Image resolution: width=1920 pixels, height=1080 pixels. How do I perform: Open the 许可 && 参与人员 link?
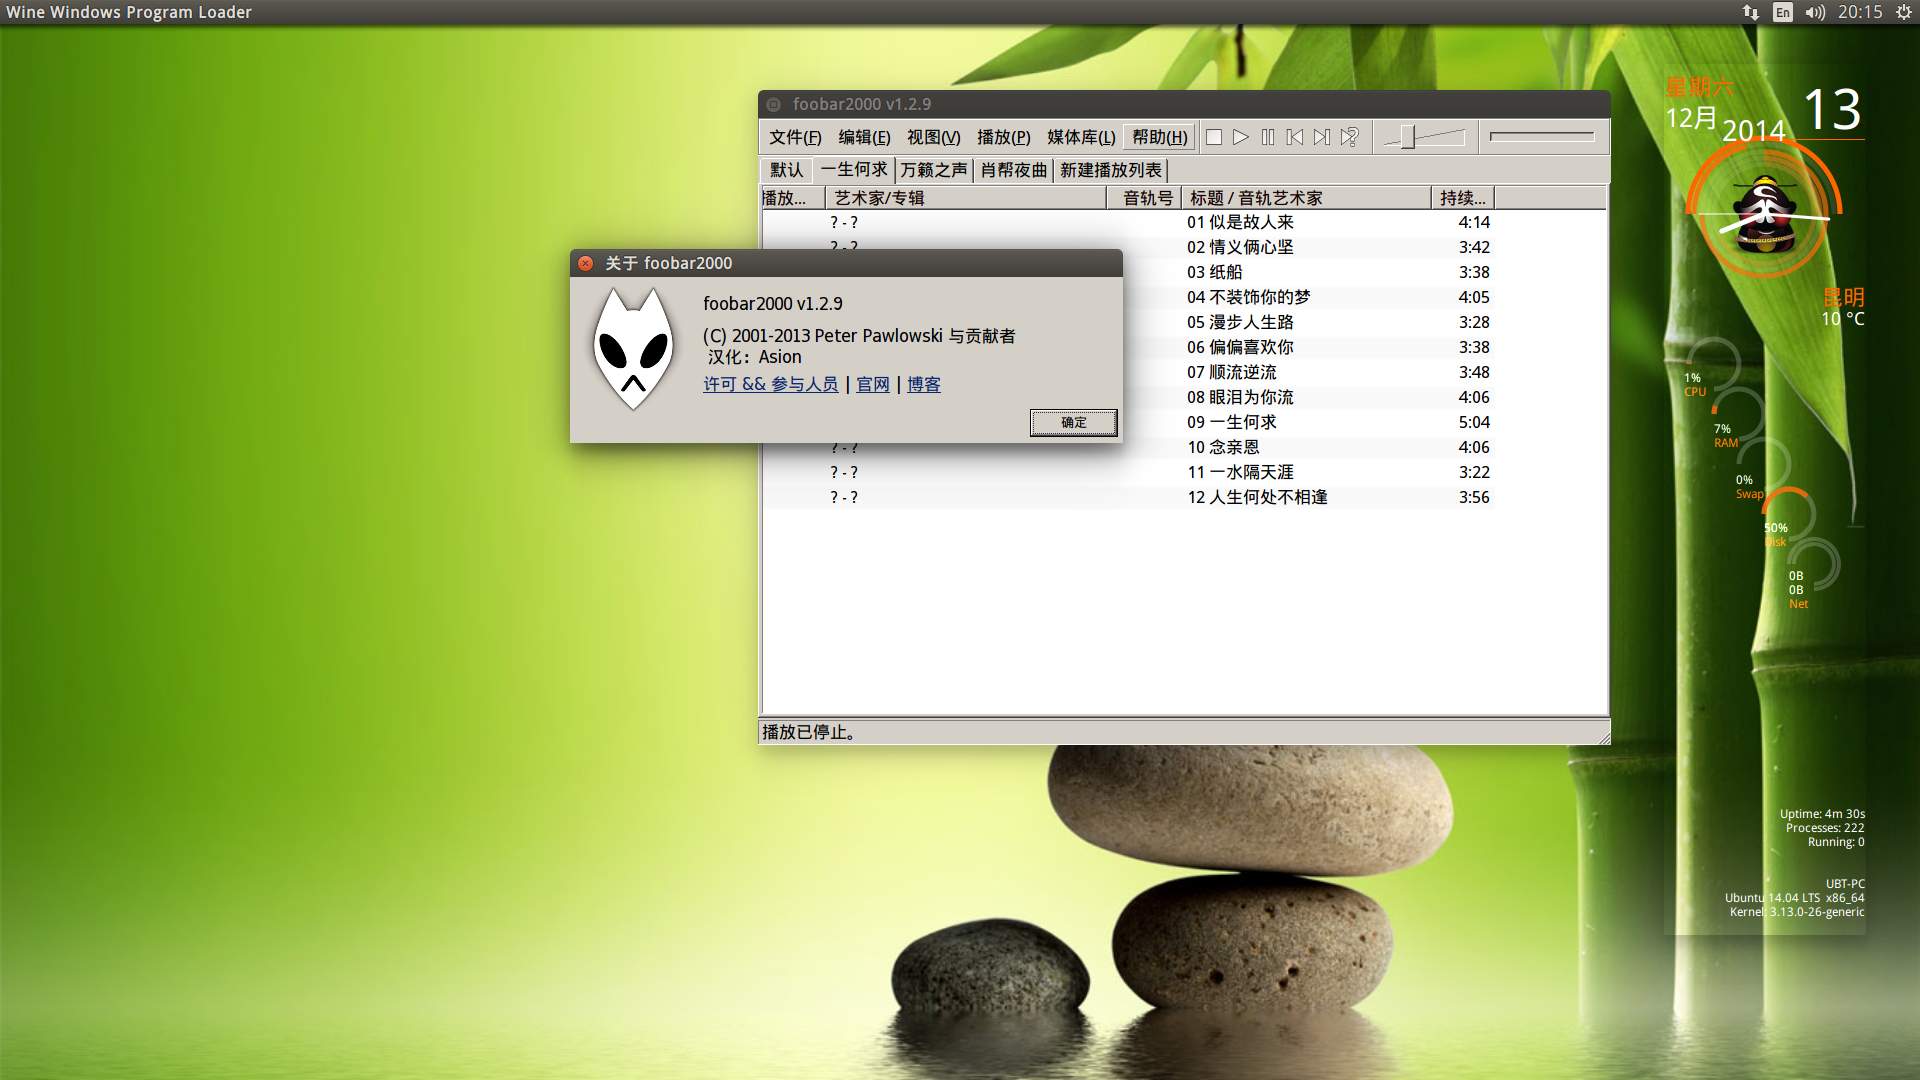pos(770,384)
